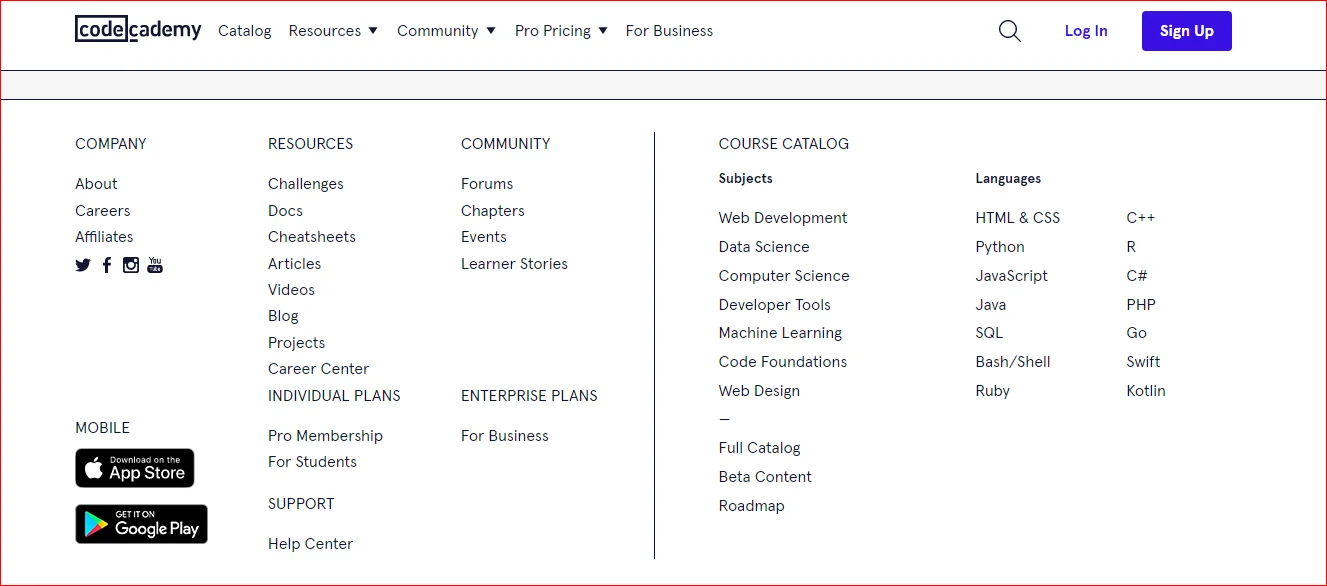1327x586 pixels.
Task: Expand the Resources dropdown in navbar
Action: tap(333, 31)
